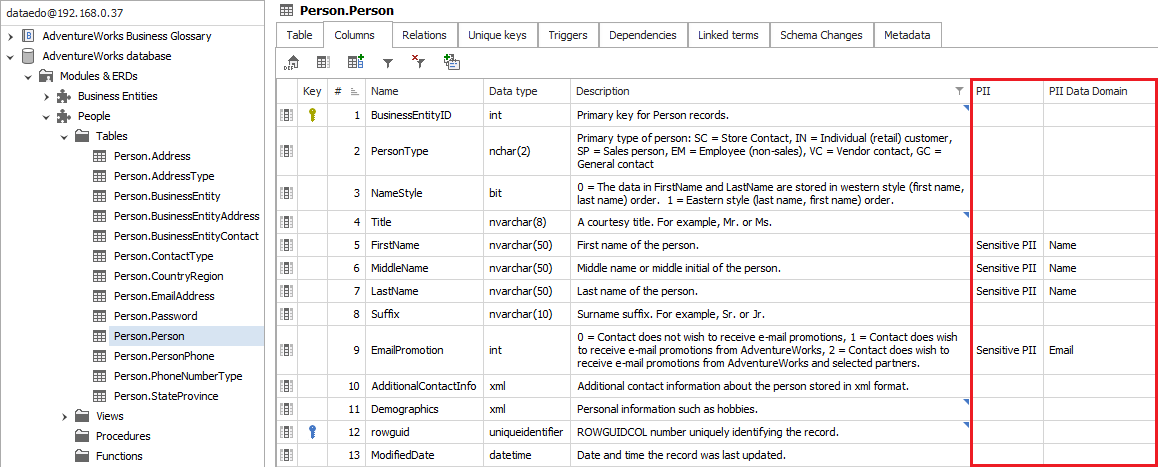Click the AdventureWorks Business Glossary icon
The width and height of the screenshot is (1158, 467).
[x=28, y=36]
